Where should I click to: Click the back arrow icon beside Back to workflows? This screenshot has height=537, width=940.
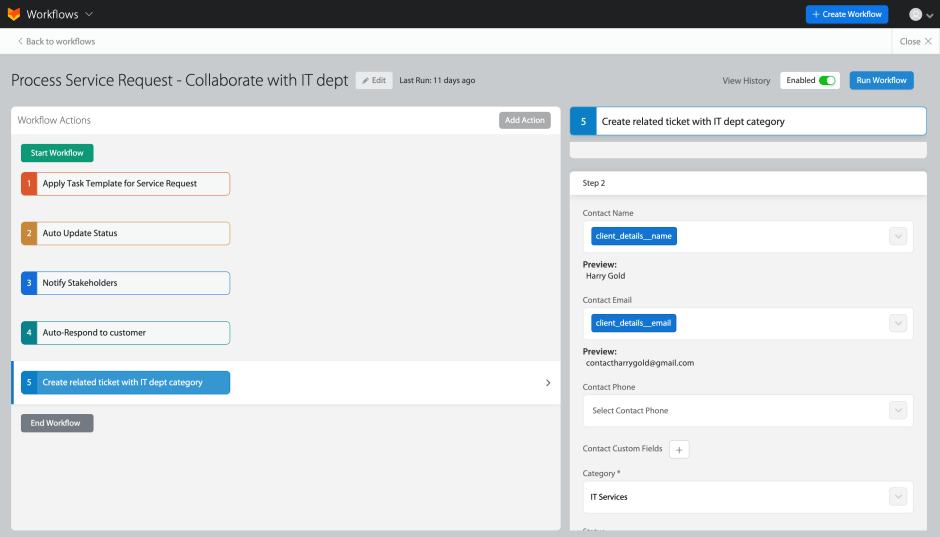coord(20,41)
